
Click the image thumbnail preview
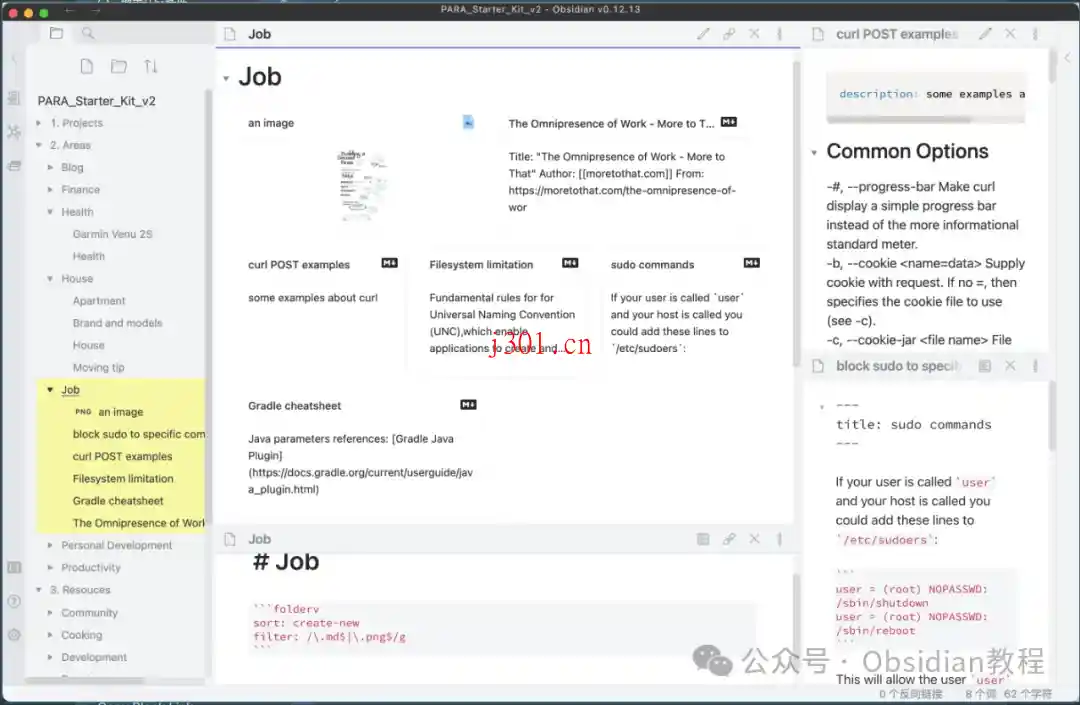click(x=362, y=185)
